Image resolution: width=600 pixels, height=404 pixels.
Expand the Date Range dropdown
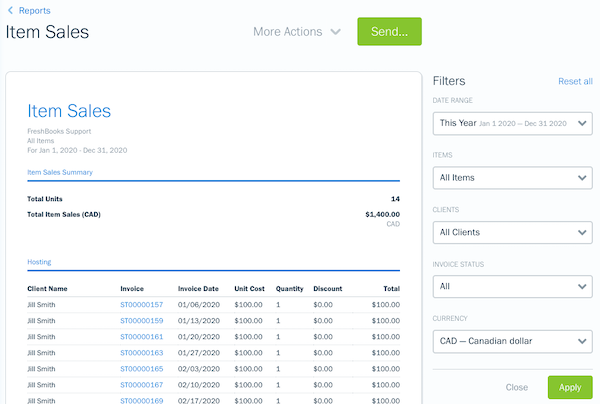513,123
